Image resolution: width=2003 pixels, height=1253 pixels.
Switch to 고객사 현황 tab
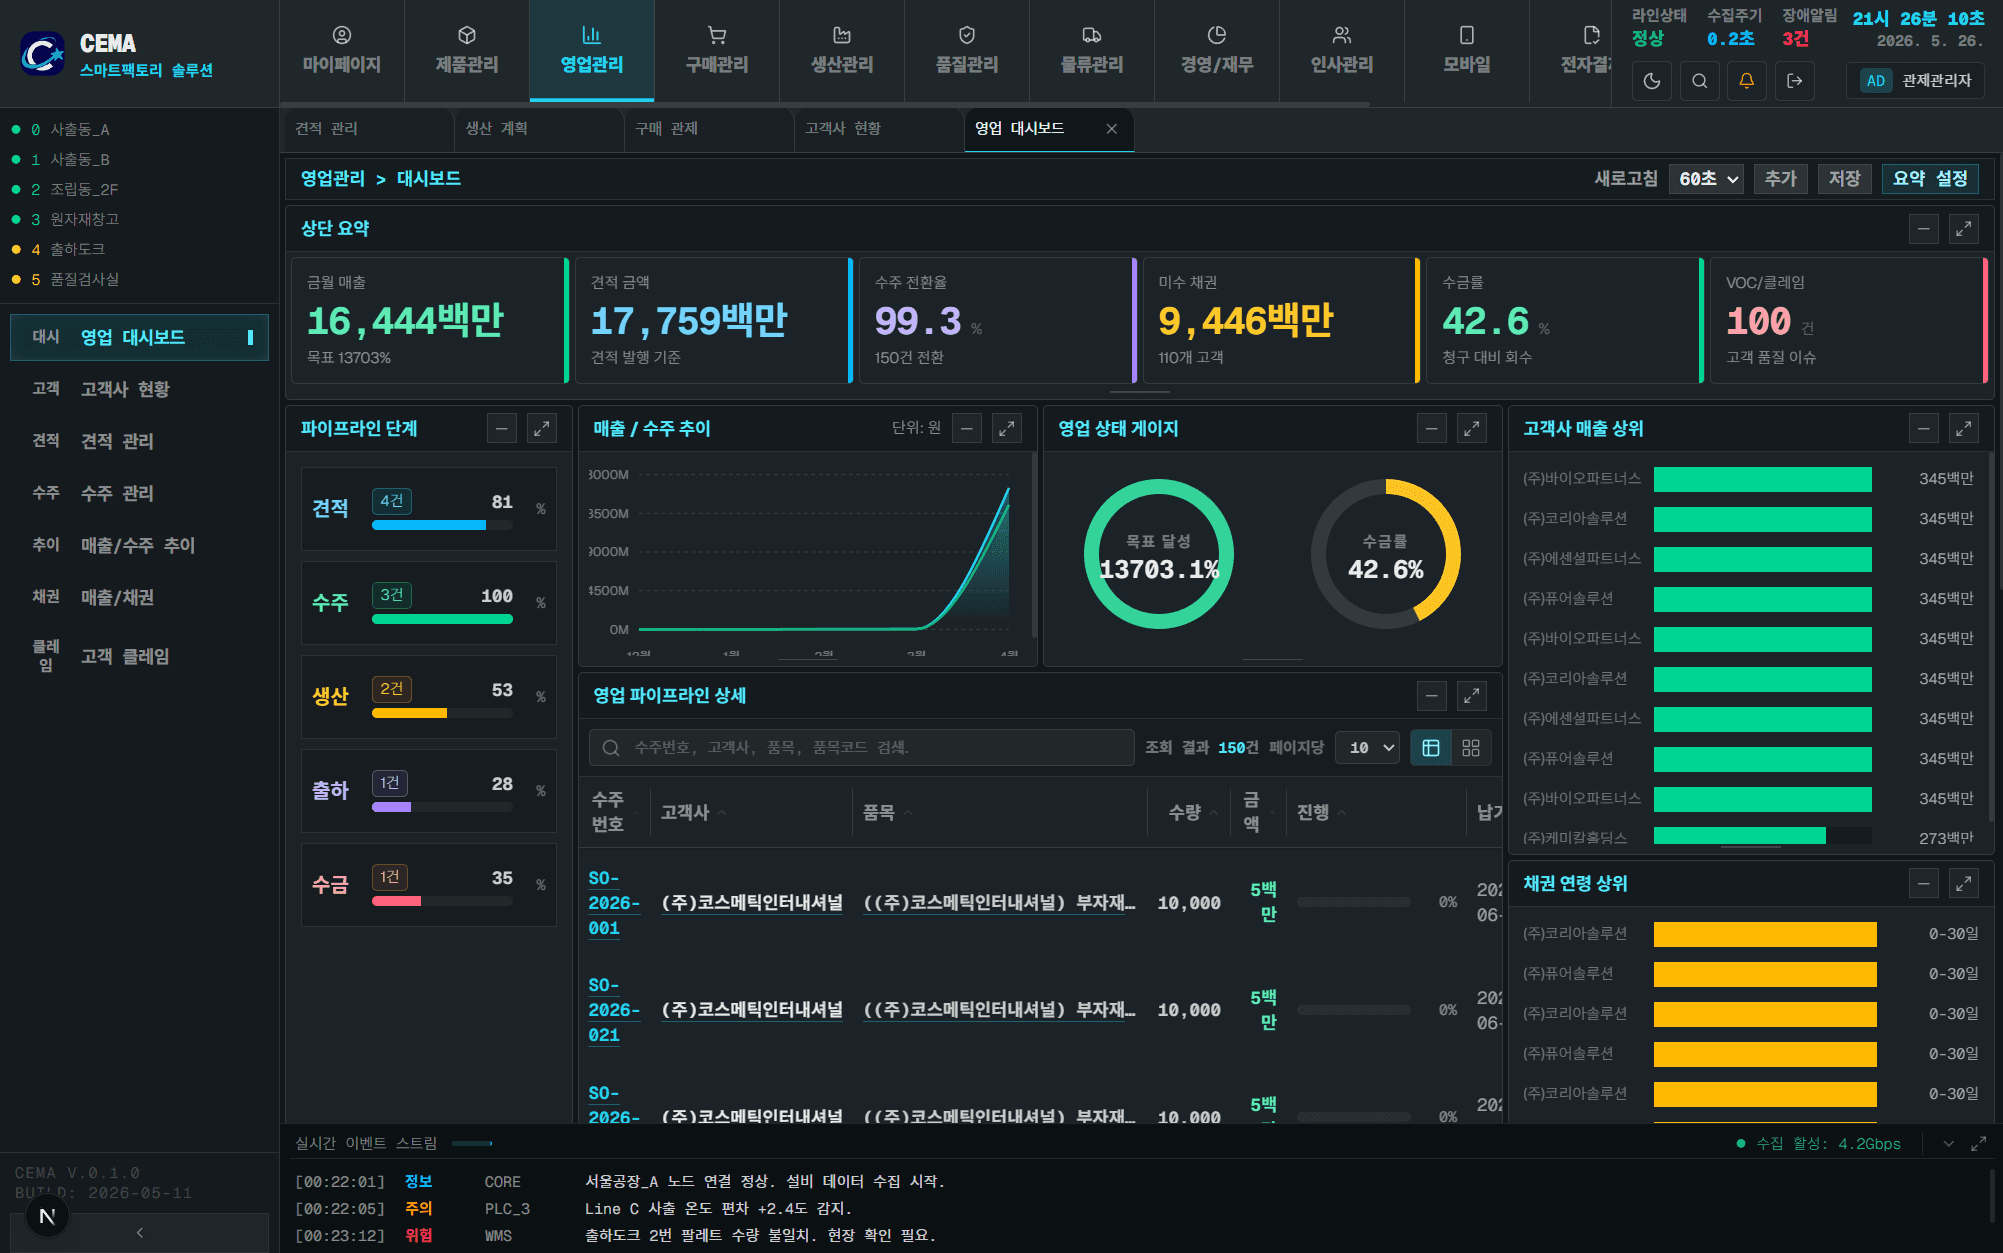879,129
